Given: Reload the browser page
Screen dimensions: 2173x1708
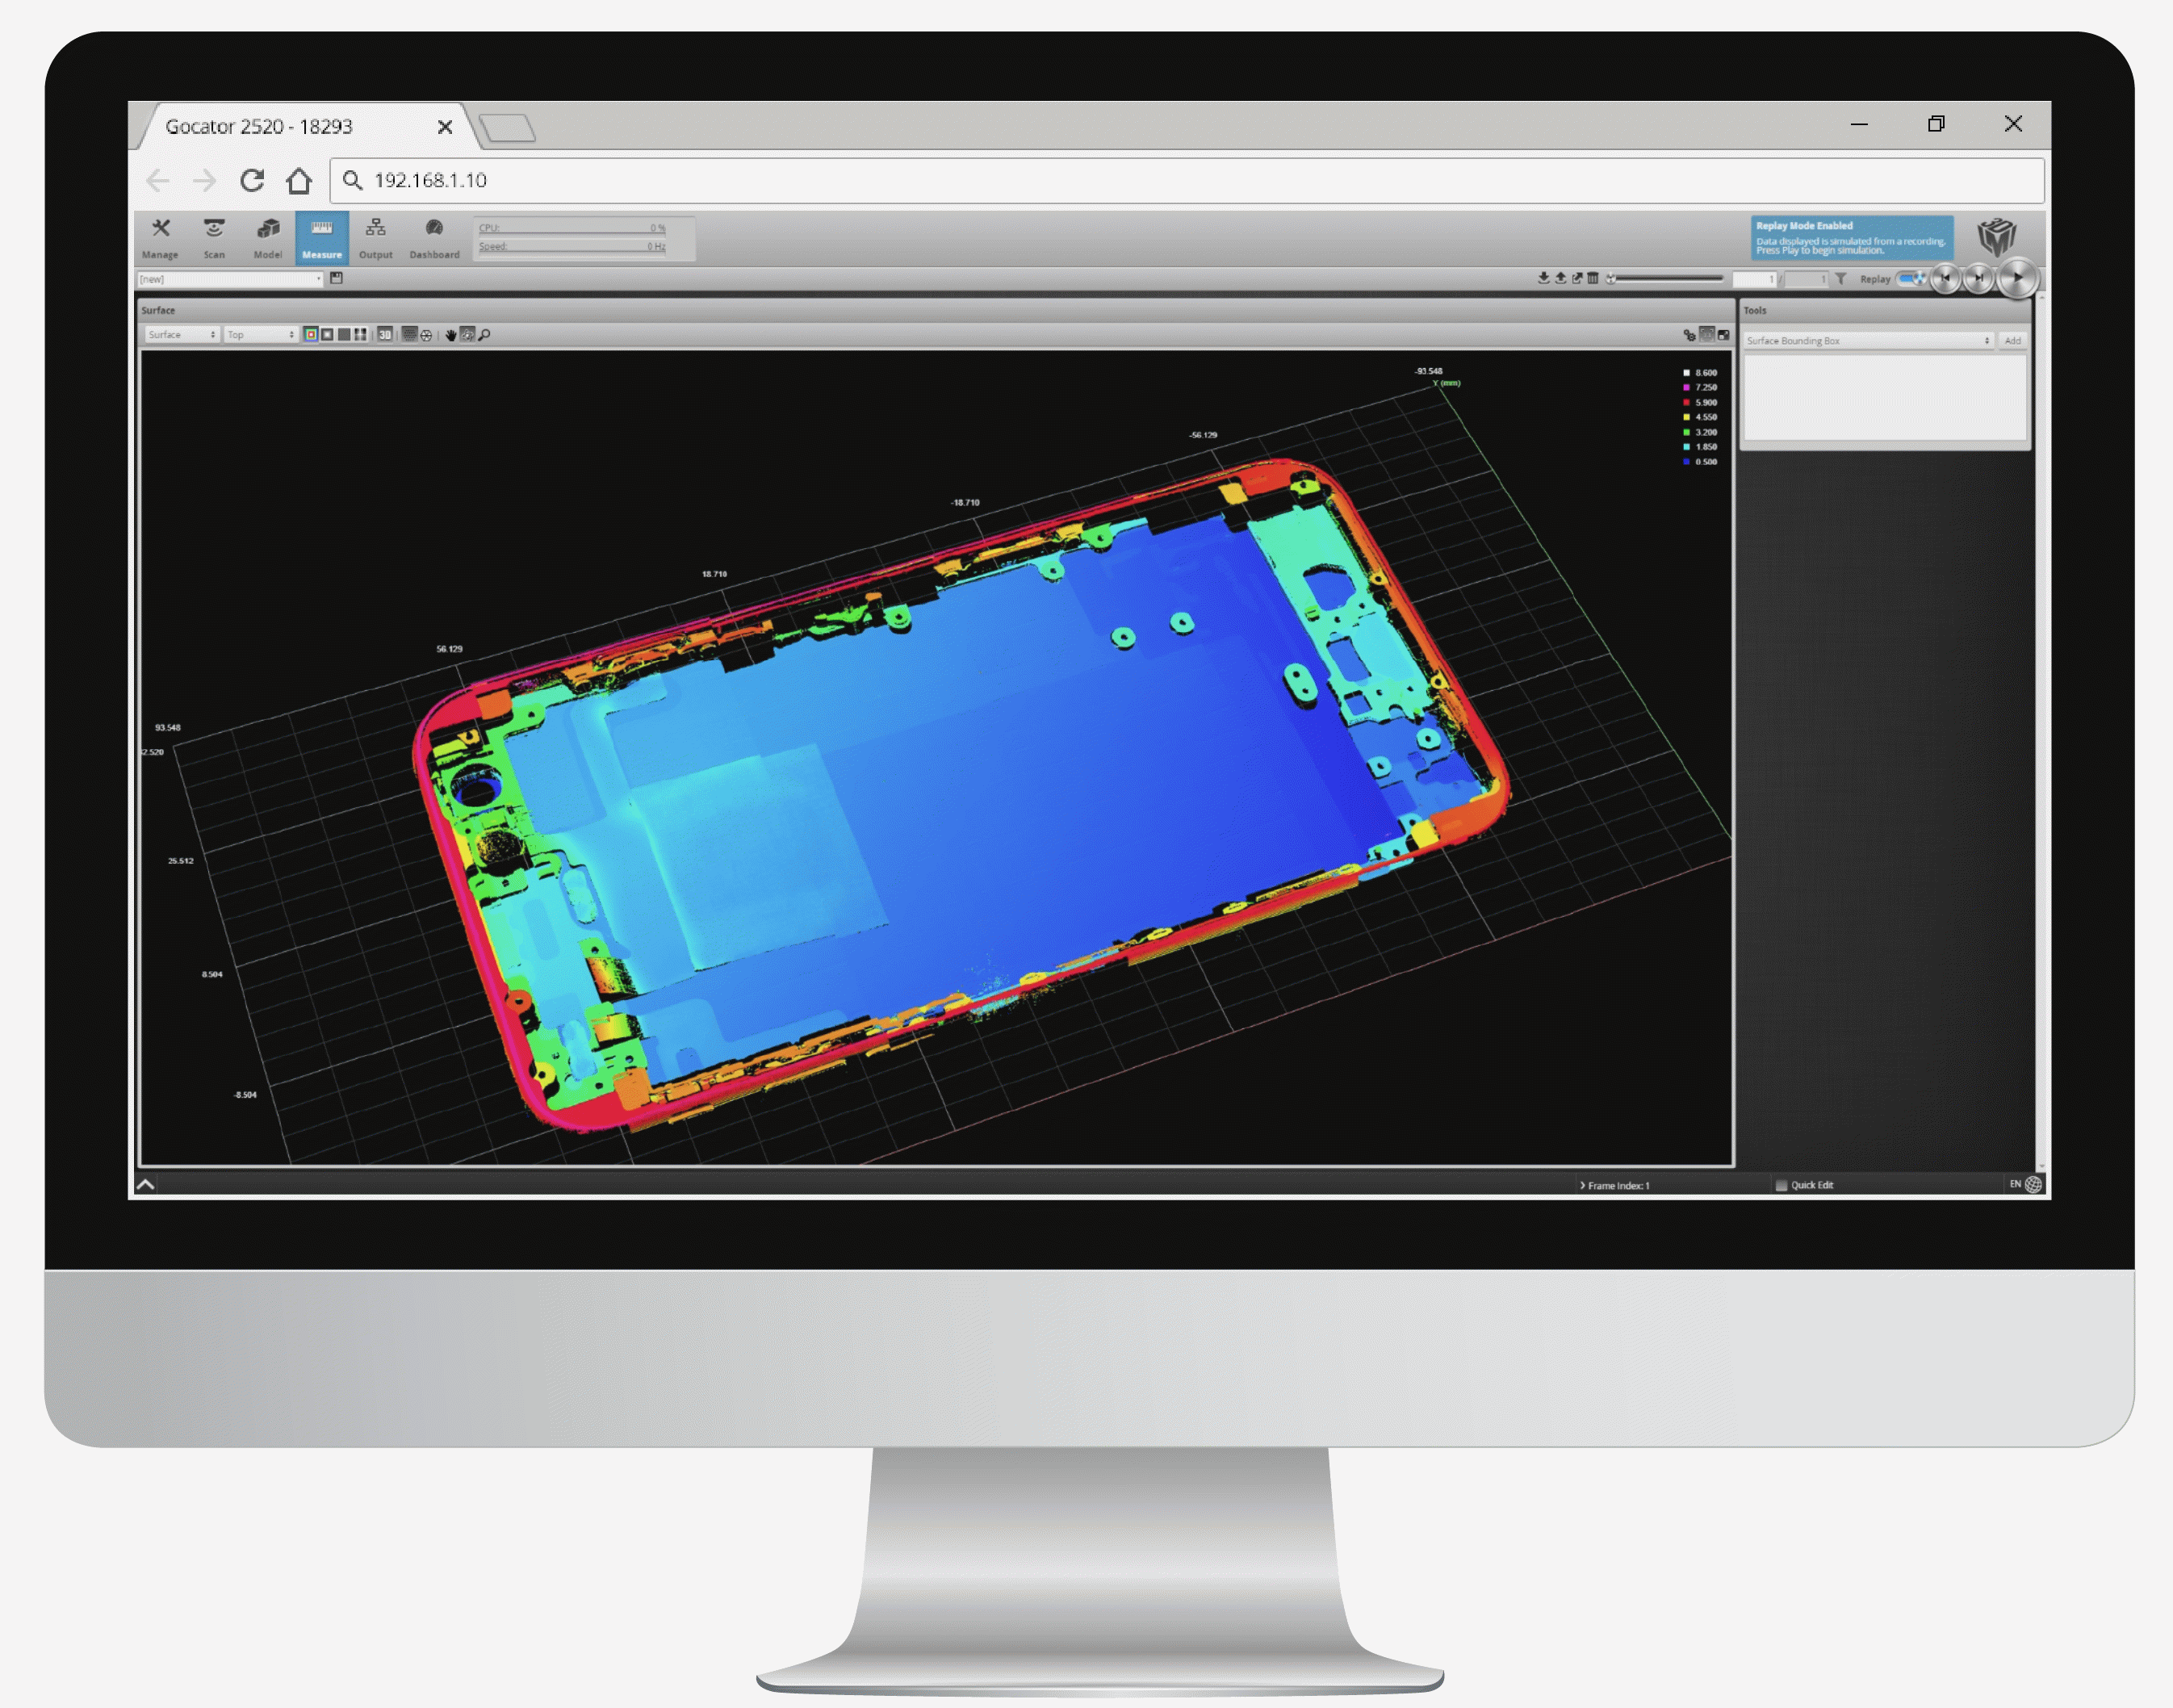Looking at the screenshot, I should [x=252, y=180].
